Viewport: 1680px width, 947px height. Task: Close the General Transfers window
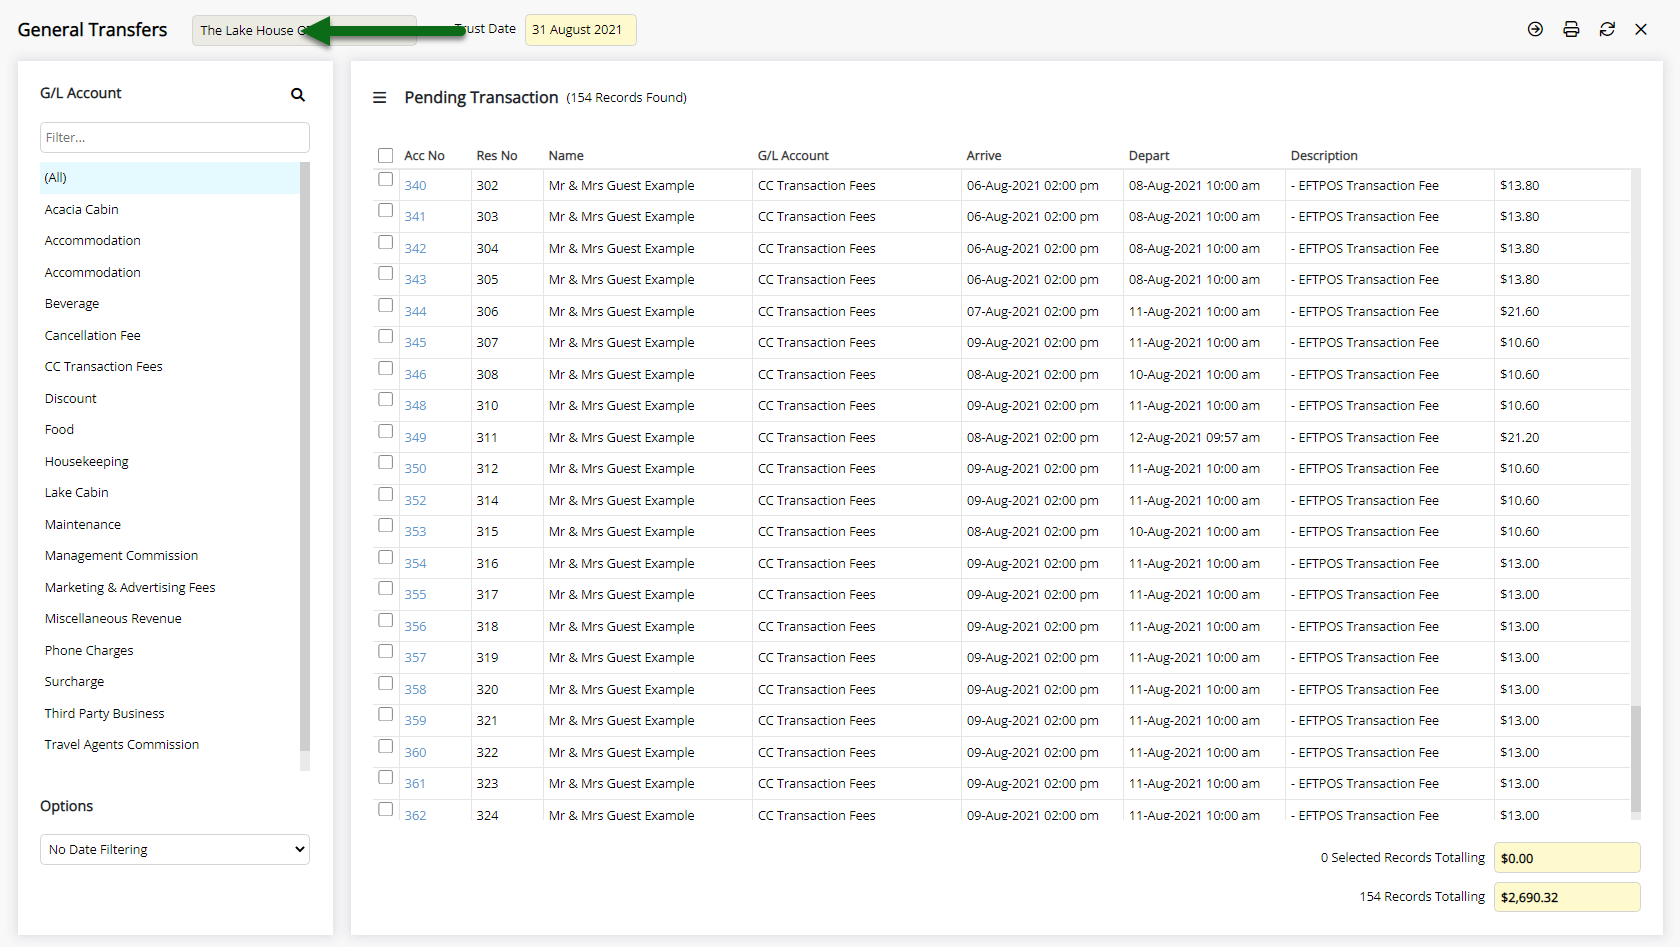tap(1641, 29)
